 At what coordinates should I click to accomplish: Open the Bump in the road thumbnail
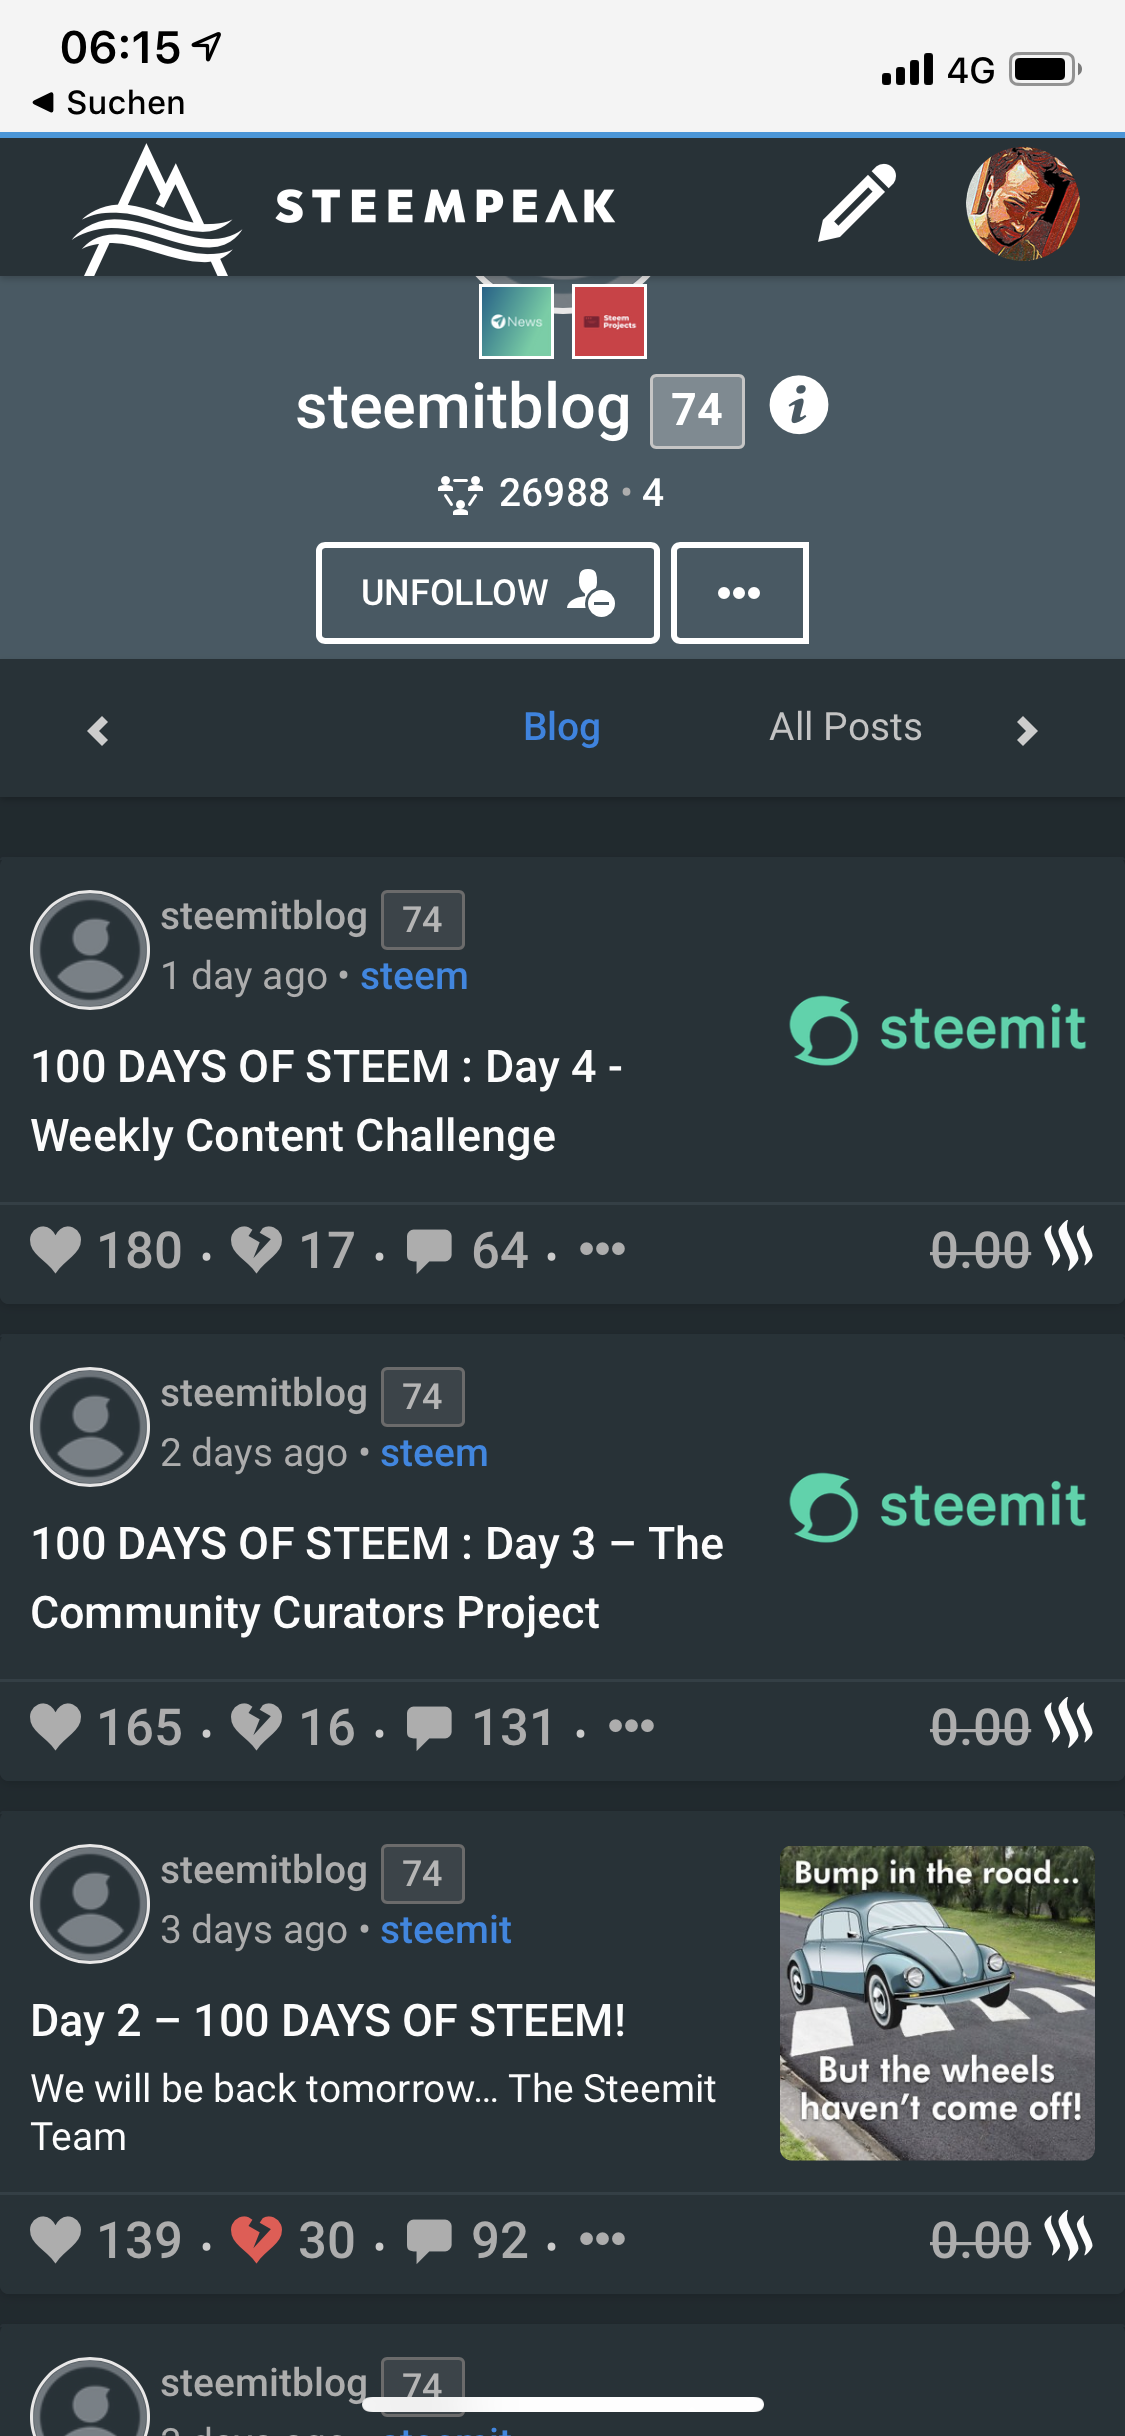pyautogui.click(x=937, y=2002)
